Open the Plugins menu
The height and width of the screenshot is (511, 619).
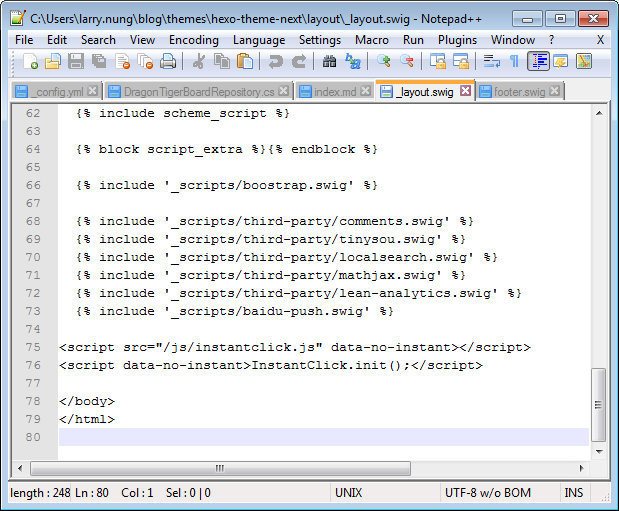point(457,40)
